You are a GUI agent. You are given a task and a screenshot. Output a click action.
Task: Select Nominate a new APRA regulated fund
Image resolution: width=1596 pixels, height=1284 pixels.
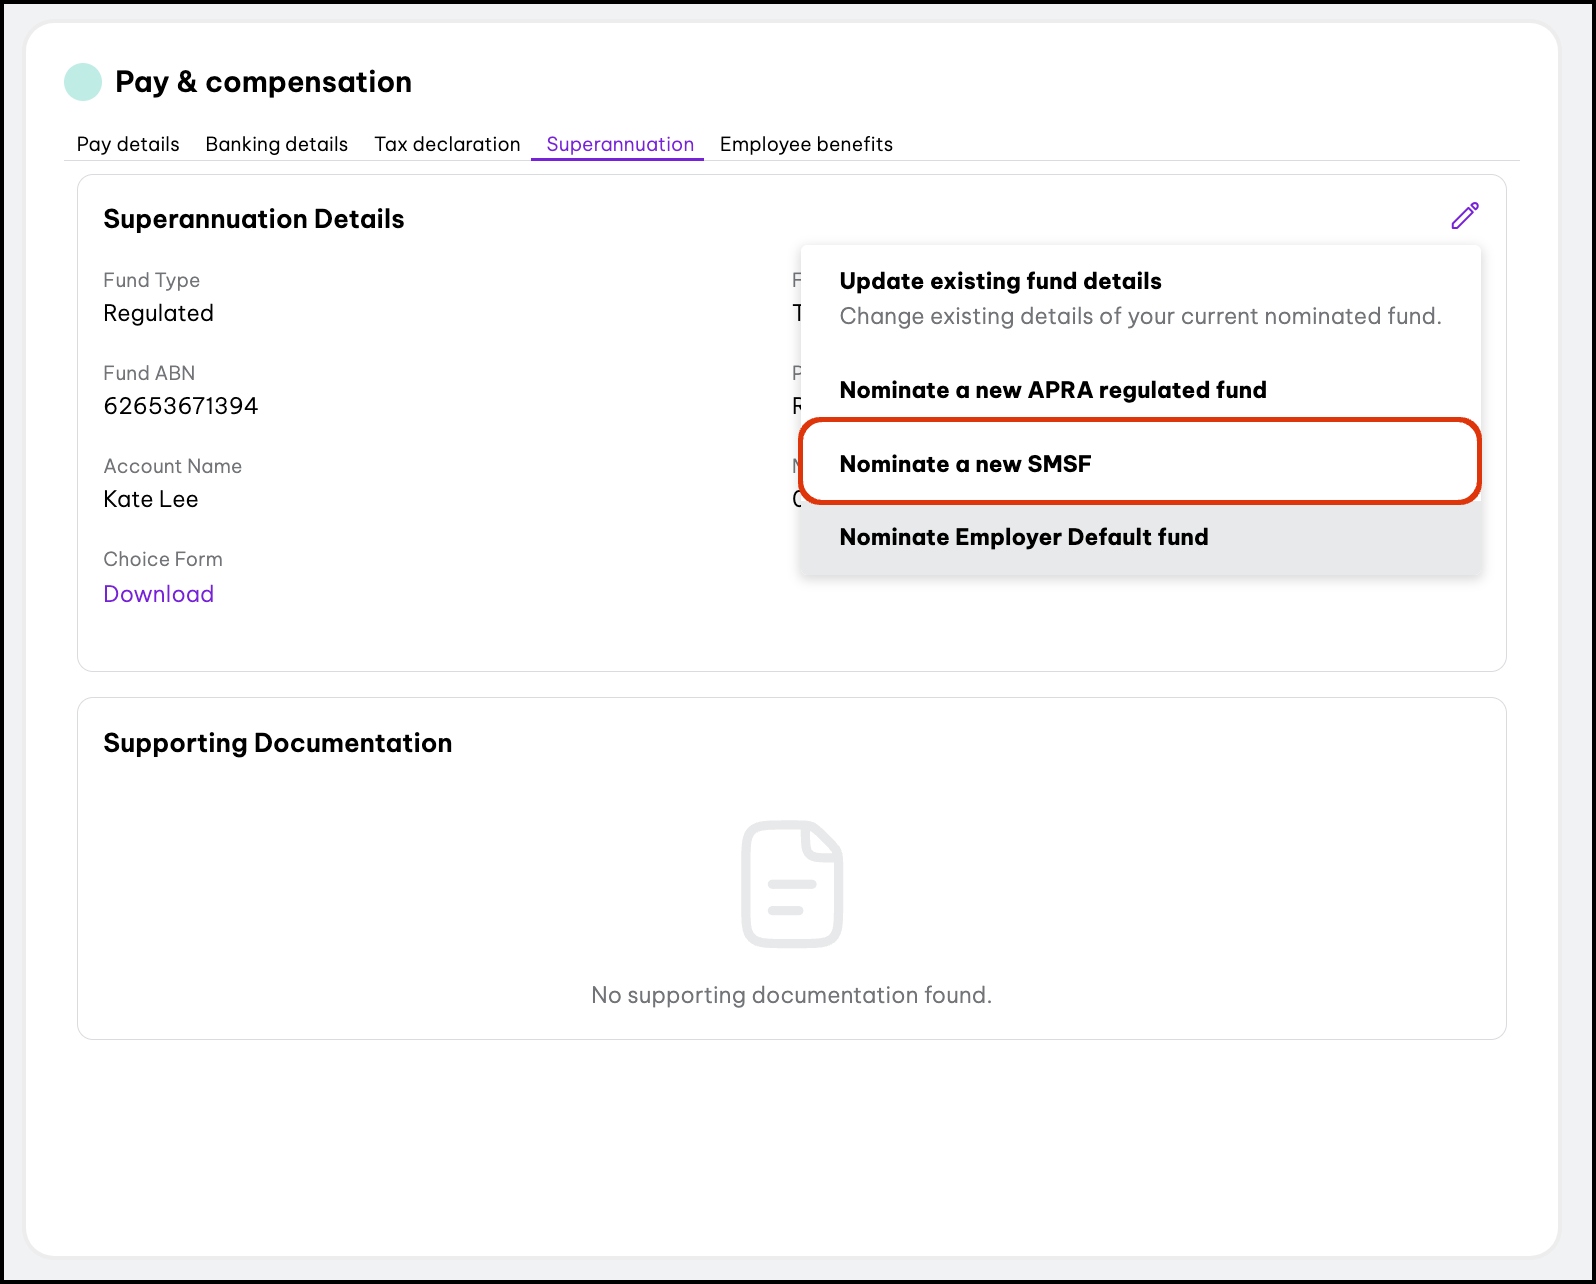pyautogui.click(x=1052, y=390)
